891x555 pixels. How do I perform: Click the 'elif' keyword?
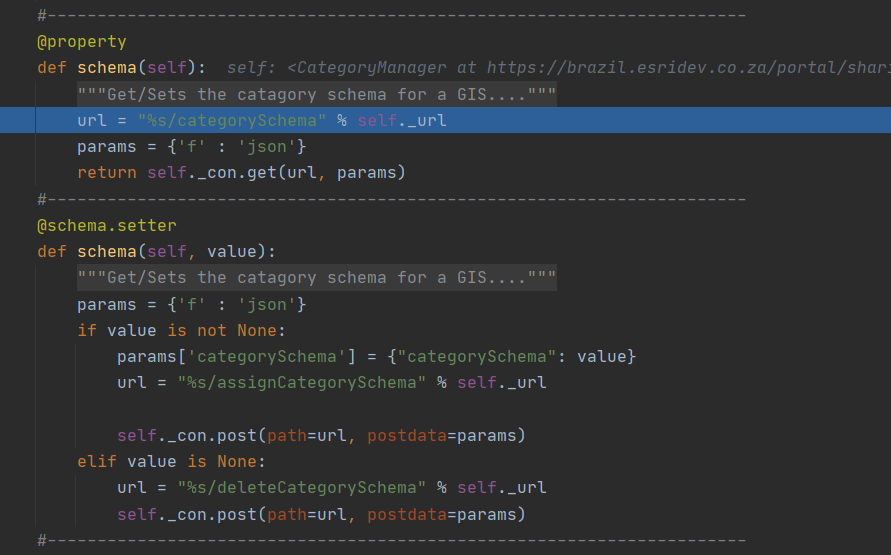[97, 462]
